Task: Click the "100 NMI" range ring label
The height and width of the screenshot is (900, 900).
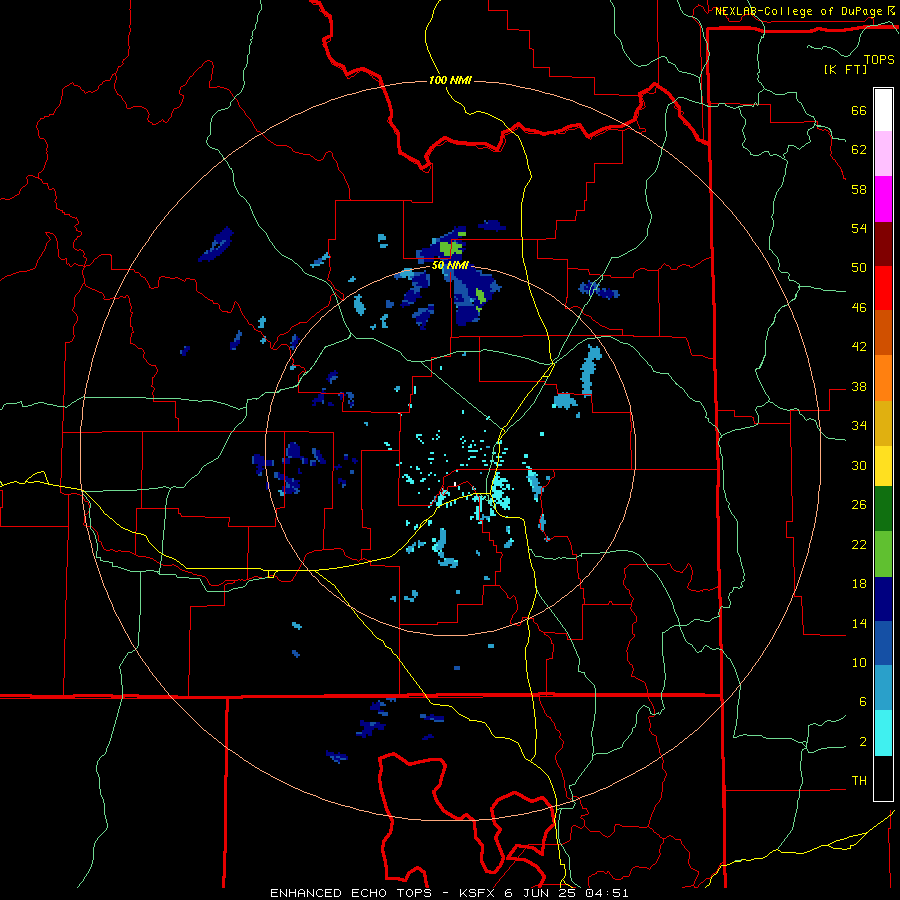Action: pyautogui.click(x=450, y=80)
